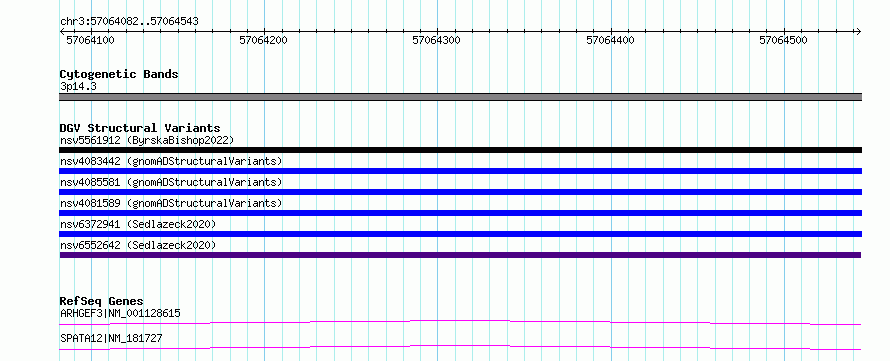This screenshot has height=361, width=890.
Task: Click ruler tick label 57064400
Action: pyautogui.click(x=610, y=40)
